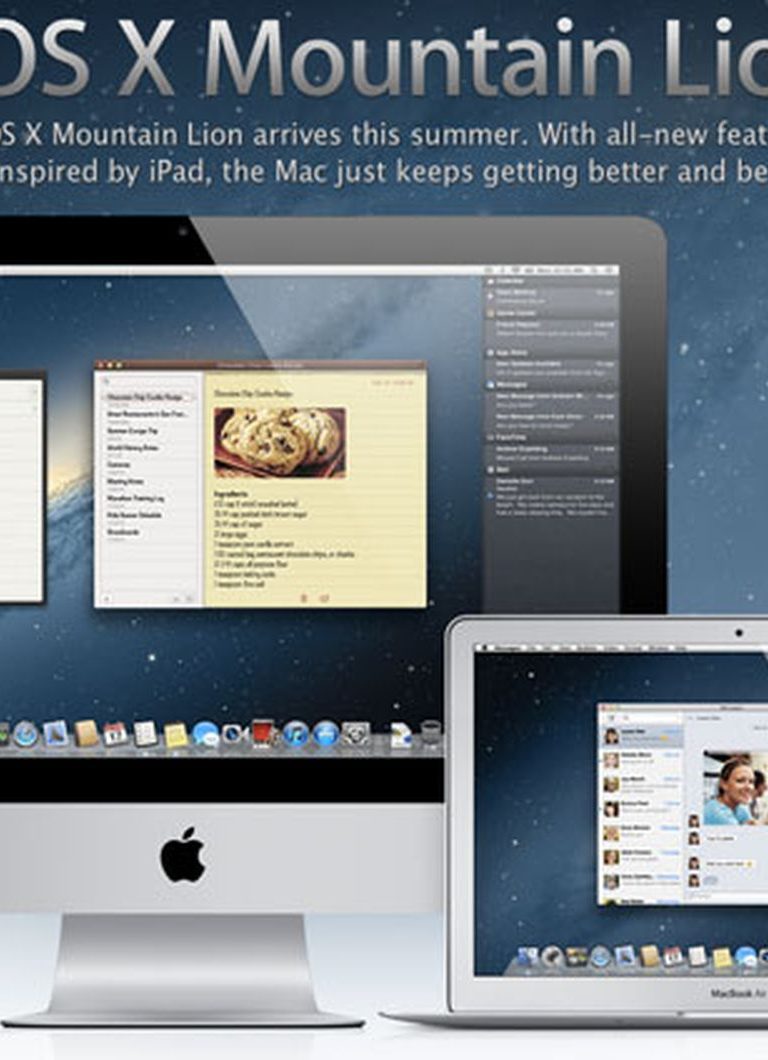Image resolution: width=768 pixels, height=1060 pixels.
Task: Open Messages in the iMac dock
Action: pos(206,734)
